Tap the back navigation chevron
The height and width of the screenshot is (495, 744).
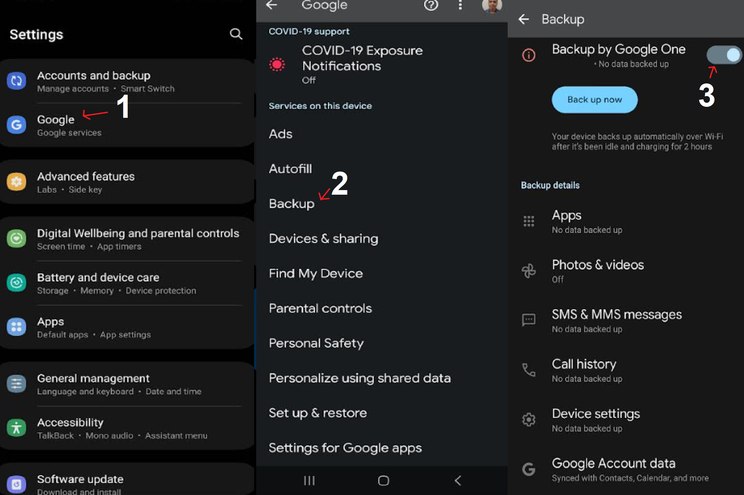click(x=457, y=481)
